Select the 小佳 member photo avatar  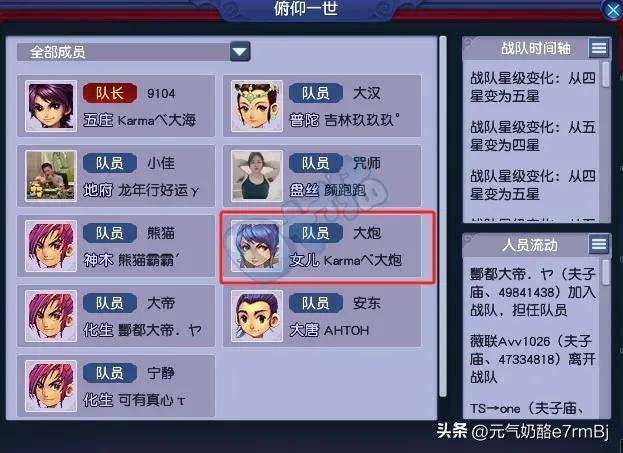tap(51, 176)
